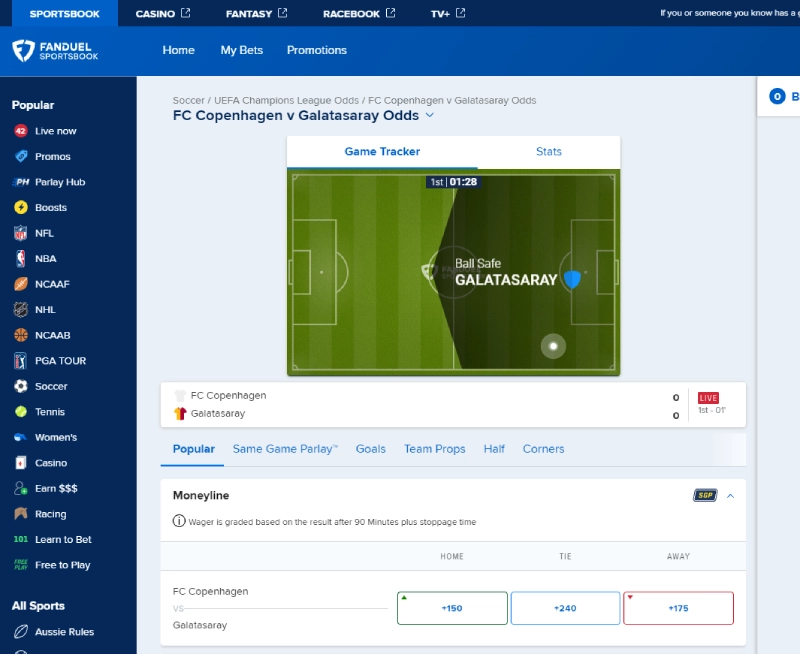Open the betslip counter badge
This screenshot has height=654, width=800.
tap(777, 96)
